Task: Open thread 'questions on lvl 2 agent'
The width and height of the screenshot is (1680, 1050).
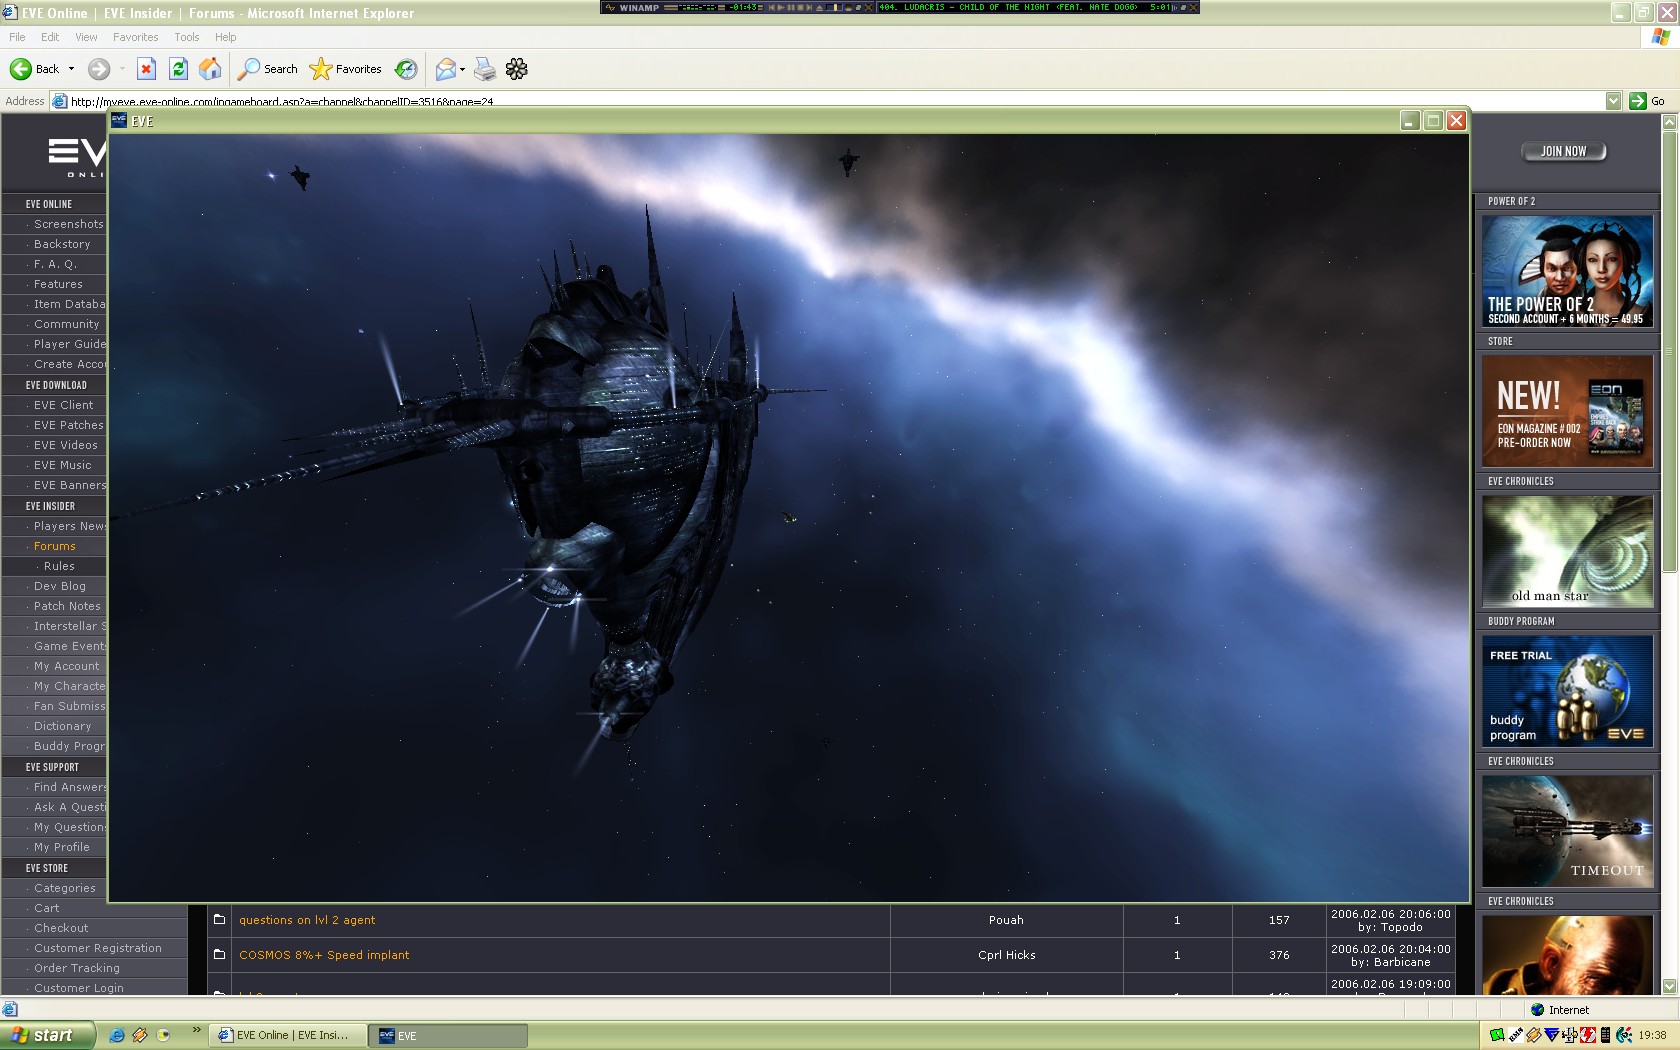Action: [x=307, y=920]
